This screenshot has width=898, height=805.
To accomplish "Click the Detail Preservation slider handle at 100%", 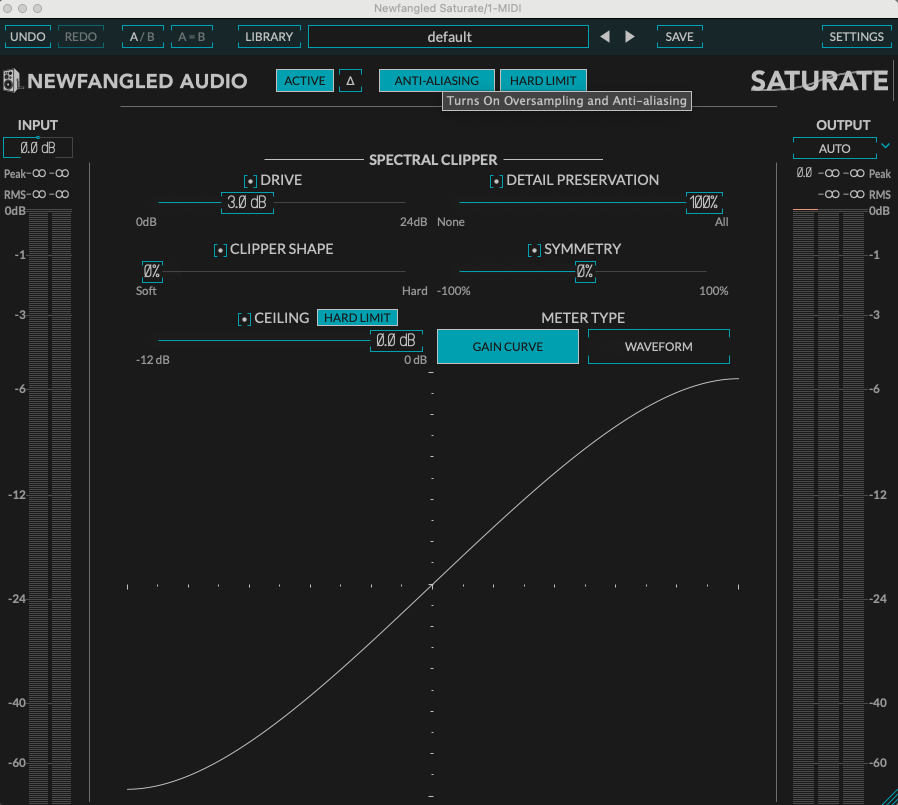I will tap(704, 202).
